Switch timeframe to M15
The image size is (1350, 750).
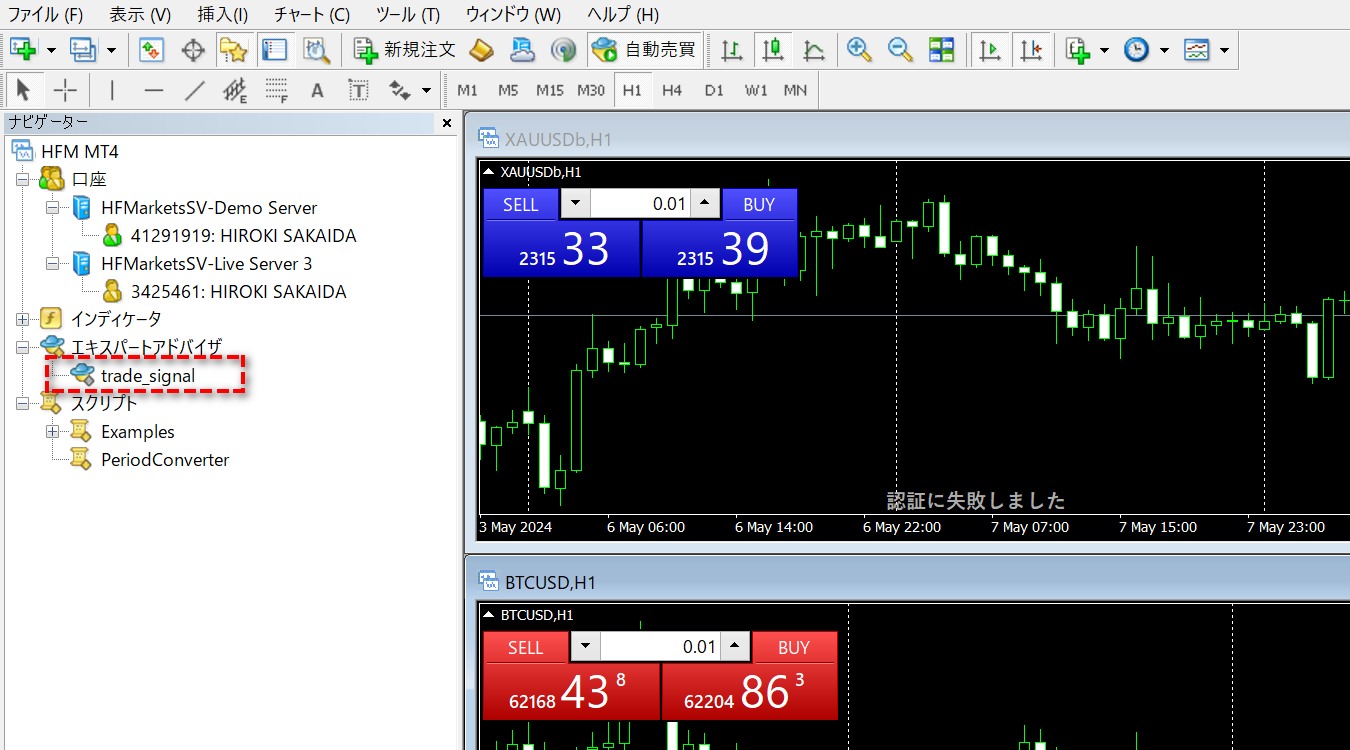(550, 90)
